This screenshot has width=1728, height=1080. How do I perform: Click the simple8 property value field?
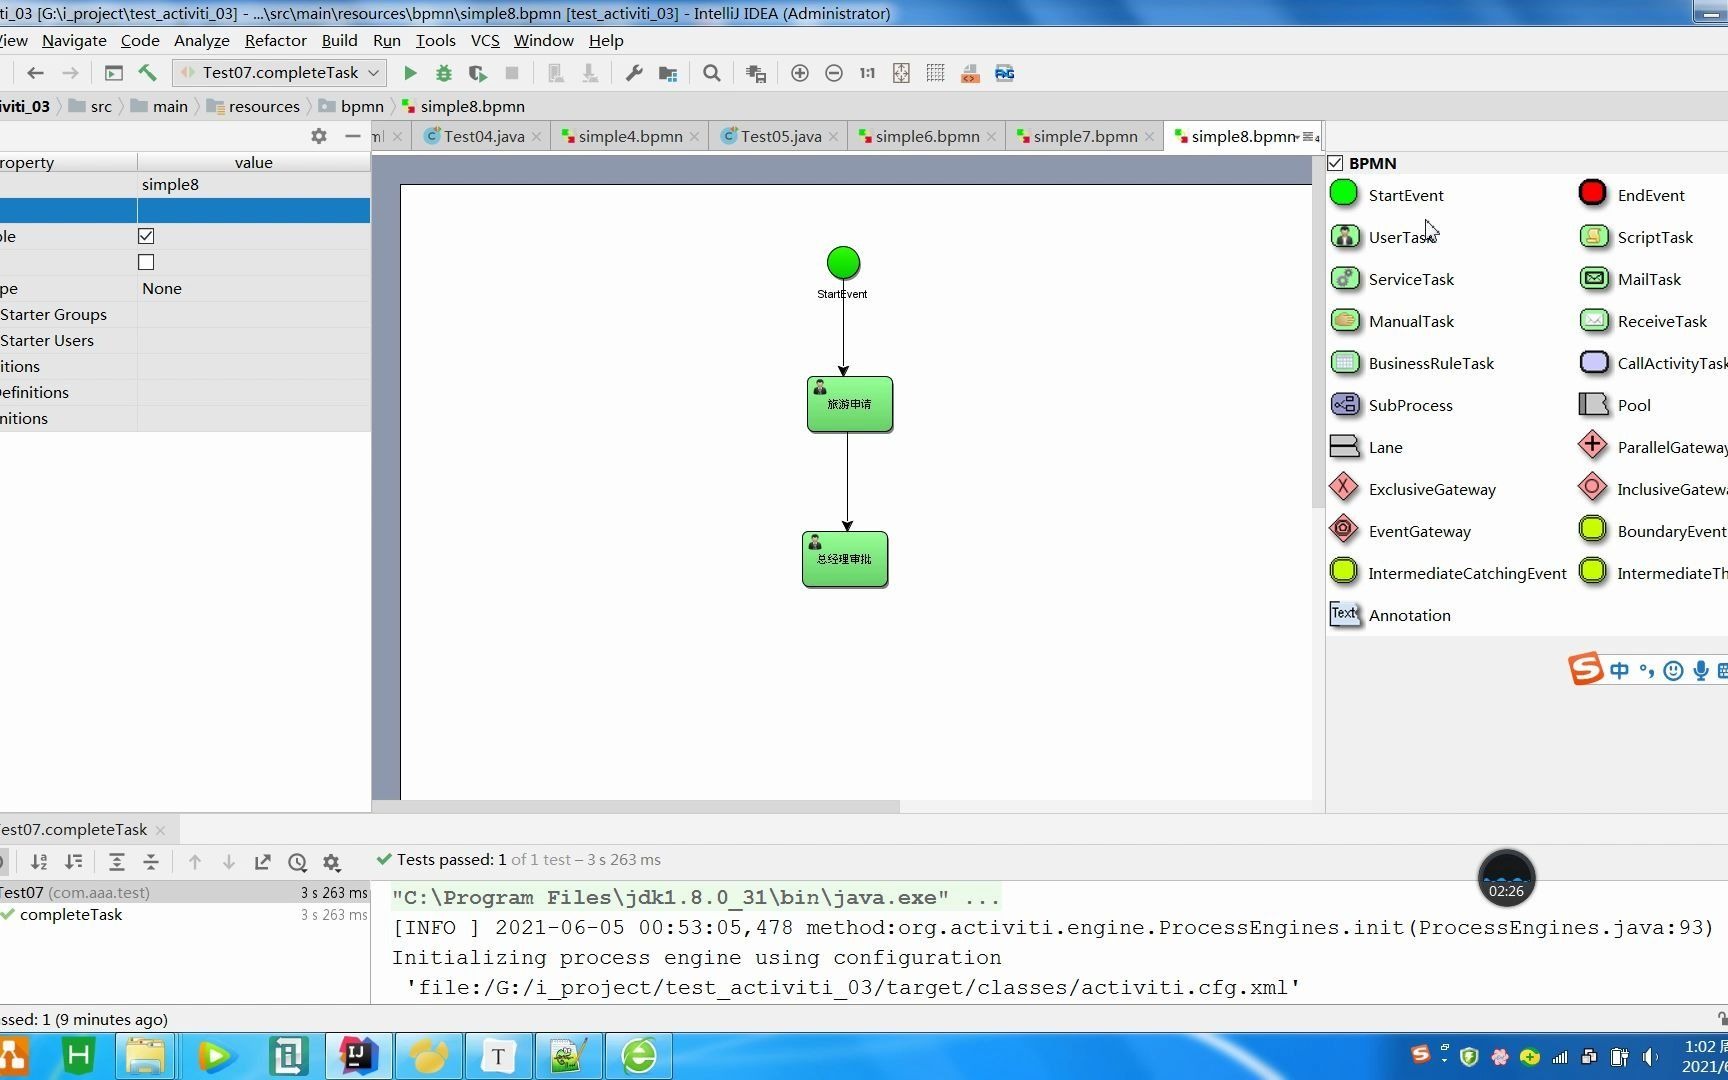coord(254,185)
